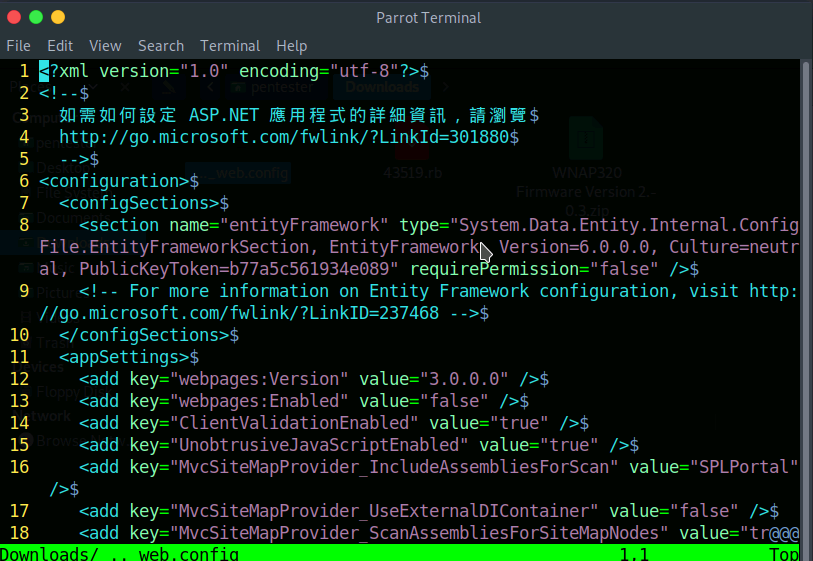This screenshot has height=561, width=813.
Task: Click the comment end marker on line 5
Action: click(x=74, y=159)
